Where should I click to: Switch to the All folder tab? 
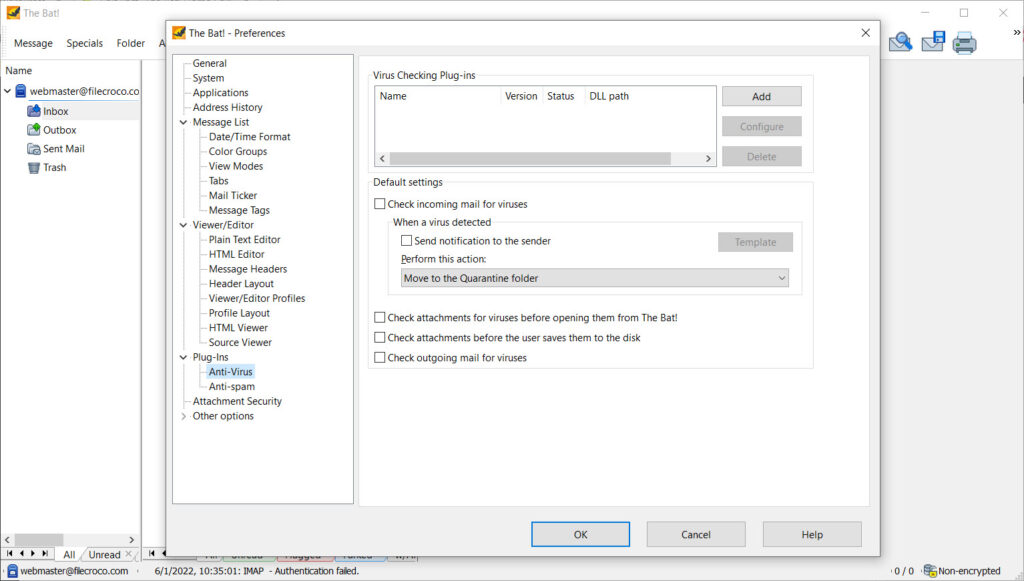coord(69,554)
